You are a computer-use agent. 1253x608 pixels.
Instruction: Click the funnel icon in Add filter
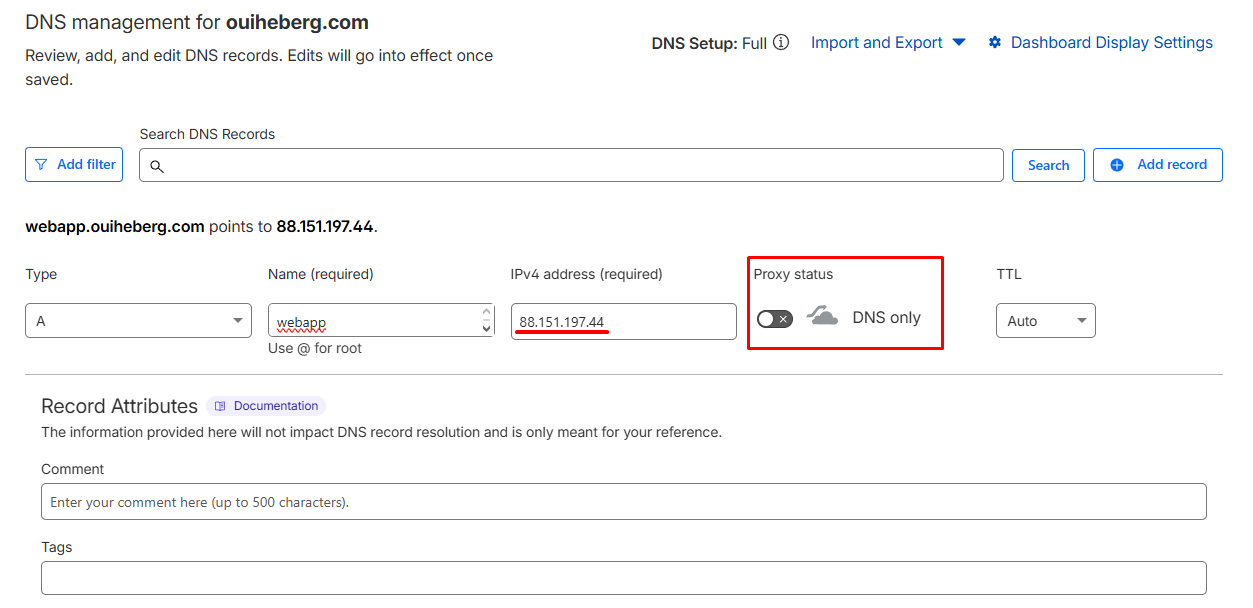coord(41,165)
